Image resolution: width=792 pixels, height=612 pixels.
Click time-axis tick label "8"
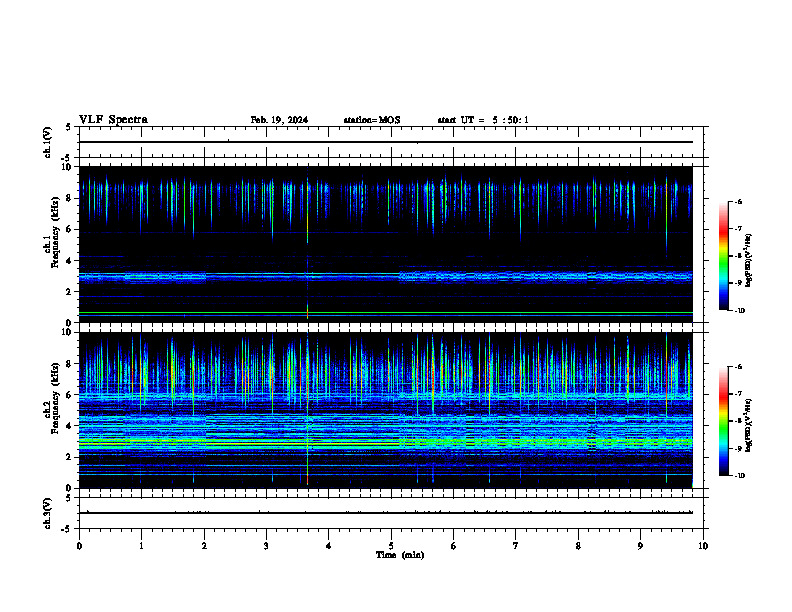(578, 546)
